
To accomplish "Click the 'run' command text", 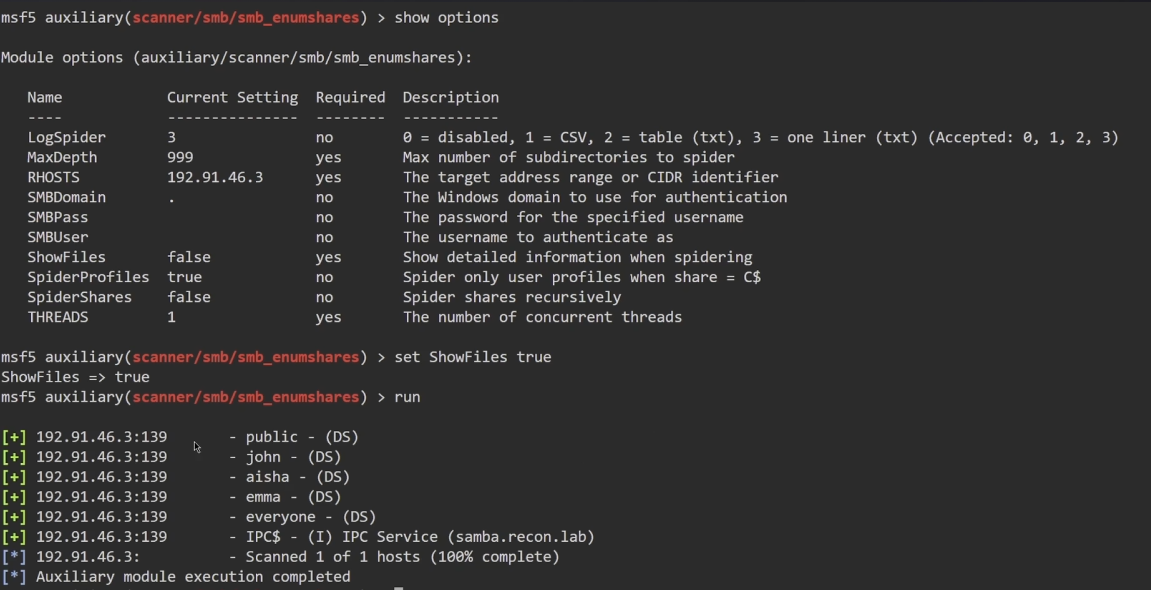I will pyautogui.click(x=407, y=397).
